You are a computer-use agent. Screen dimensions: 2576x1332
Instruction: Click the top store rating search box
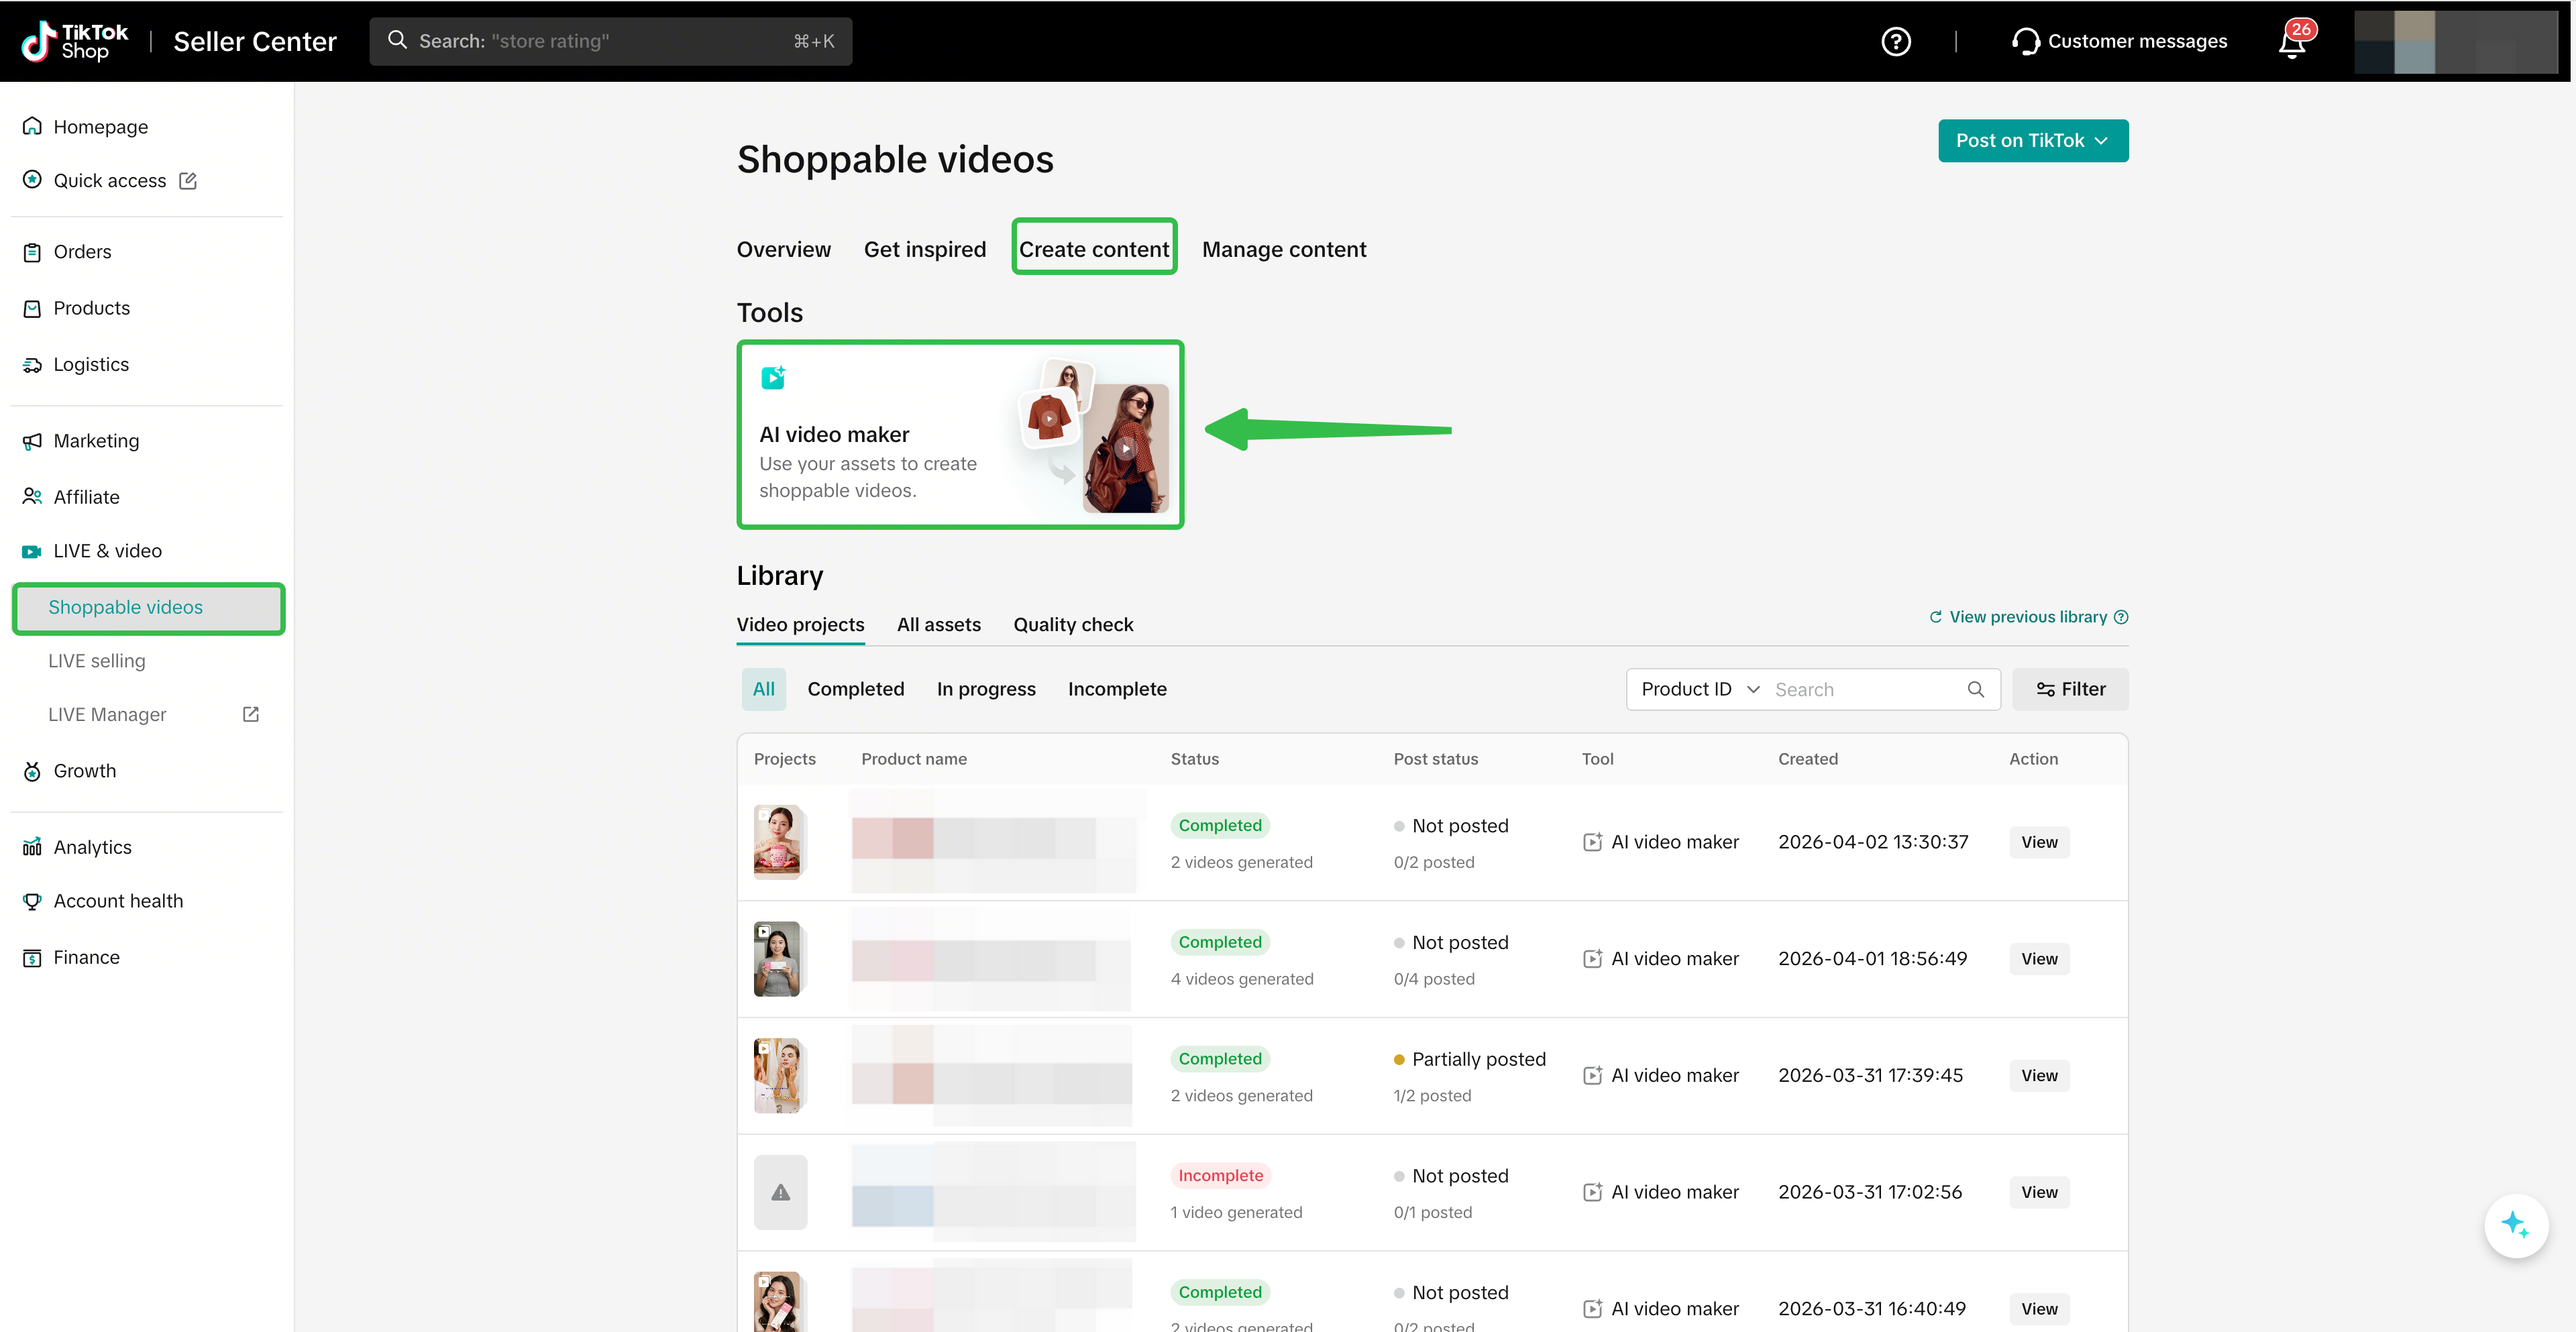610,41
